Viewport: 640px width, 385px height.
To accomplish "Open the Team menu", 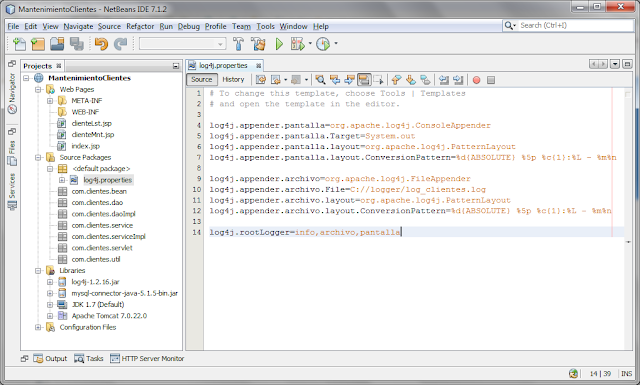I will coord(241,26).
